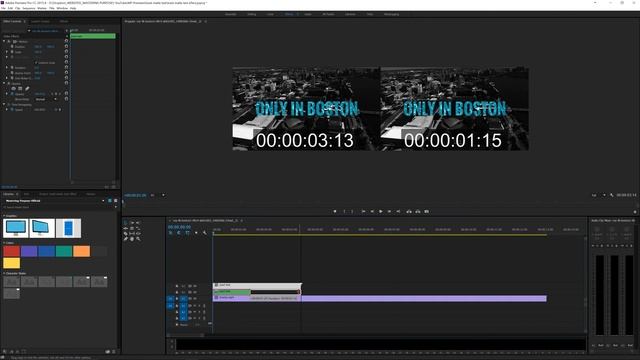
Task: Toggle the Uniform Scale checkbox
Action: [36, 63]
